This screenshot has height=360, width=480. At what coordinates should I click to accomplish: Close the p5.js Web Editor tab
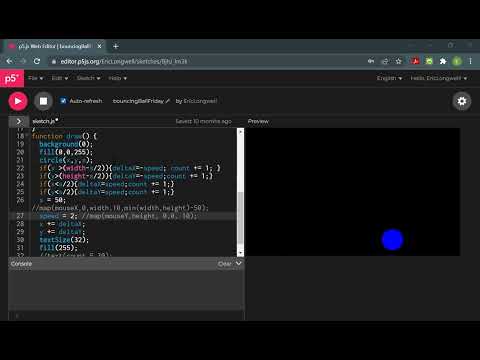[99, 46]
